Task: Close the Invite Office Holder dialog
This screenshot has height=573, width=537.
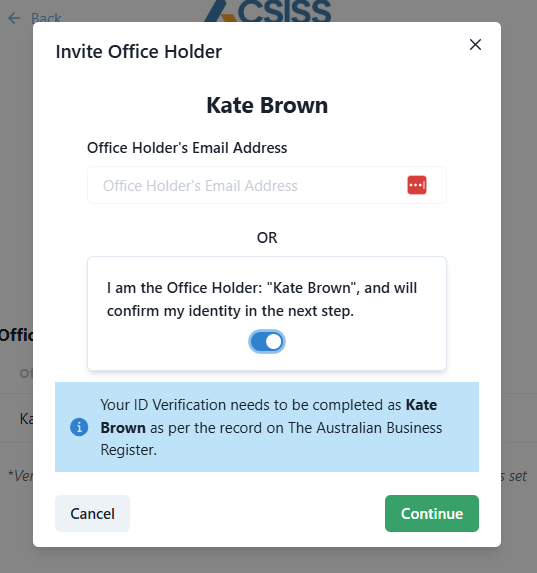Action: 475,45
